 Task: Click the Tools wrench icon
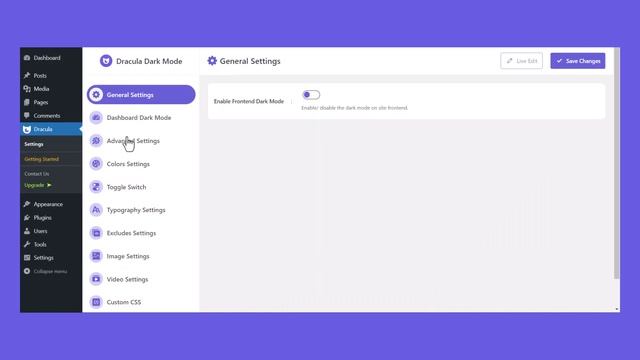coord(27,244)
